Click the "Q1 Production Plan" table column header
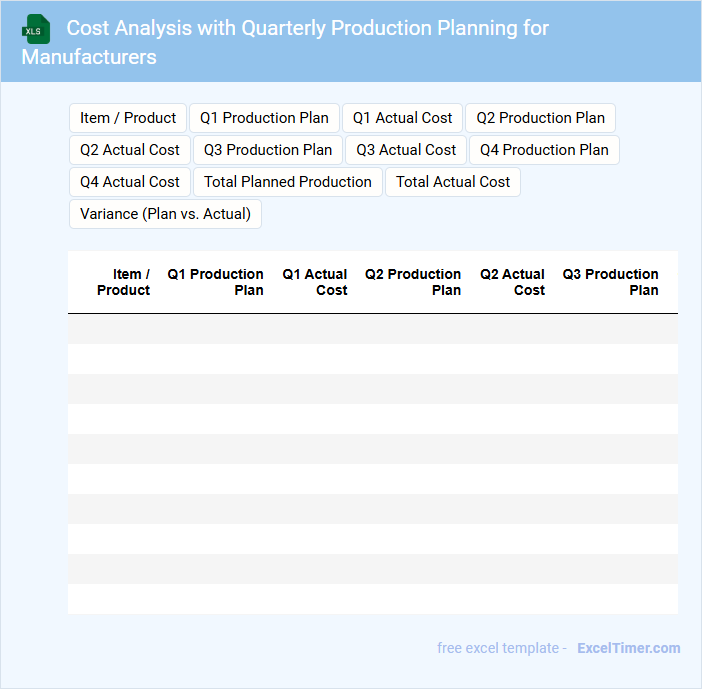 click(216, 282)
